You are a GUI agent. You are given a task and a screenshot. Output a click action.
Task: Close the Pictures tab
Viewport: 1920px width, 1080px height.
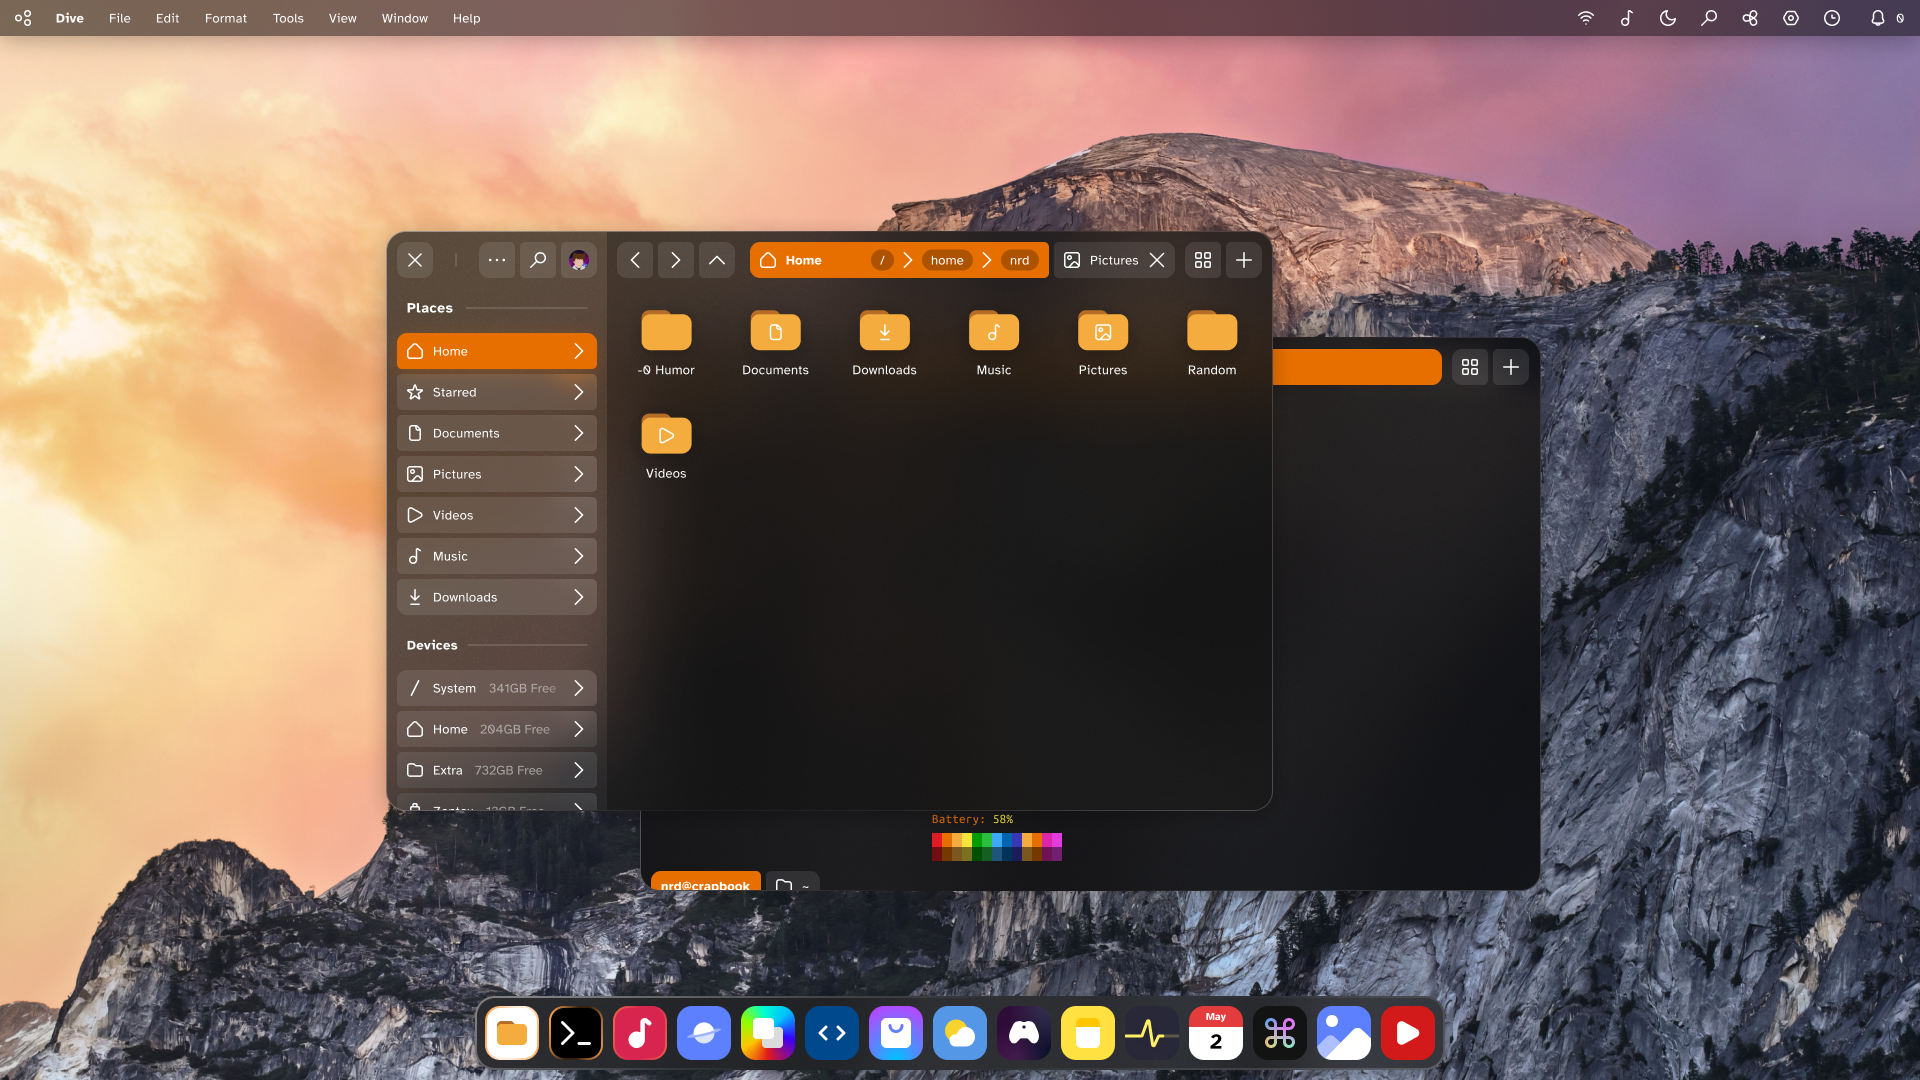1157,260
